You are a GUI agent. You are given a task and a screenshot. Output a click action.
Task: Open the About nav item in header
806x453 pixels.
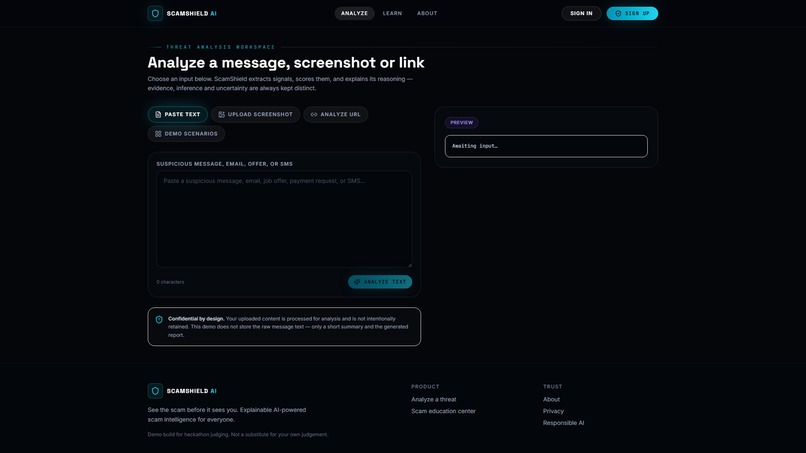427,13
